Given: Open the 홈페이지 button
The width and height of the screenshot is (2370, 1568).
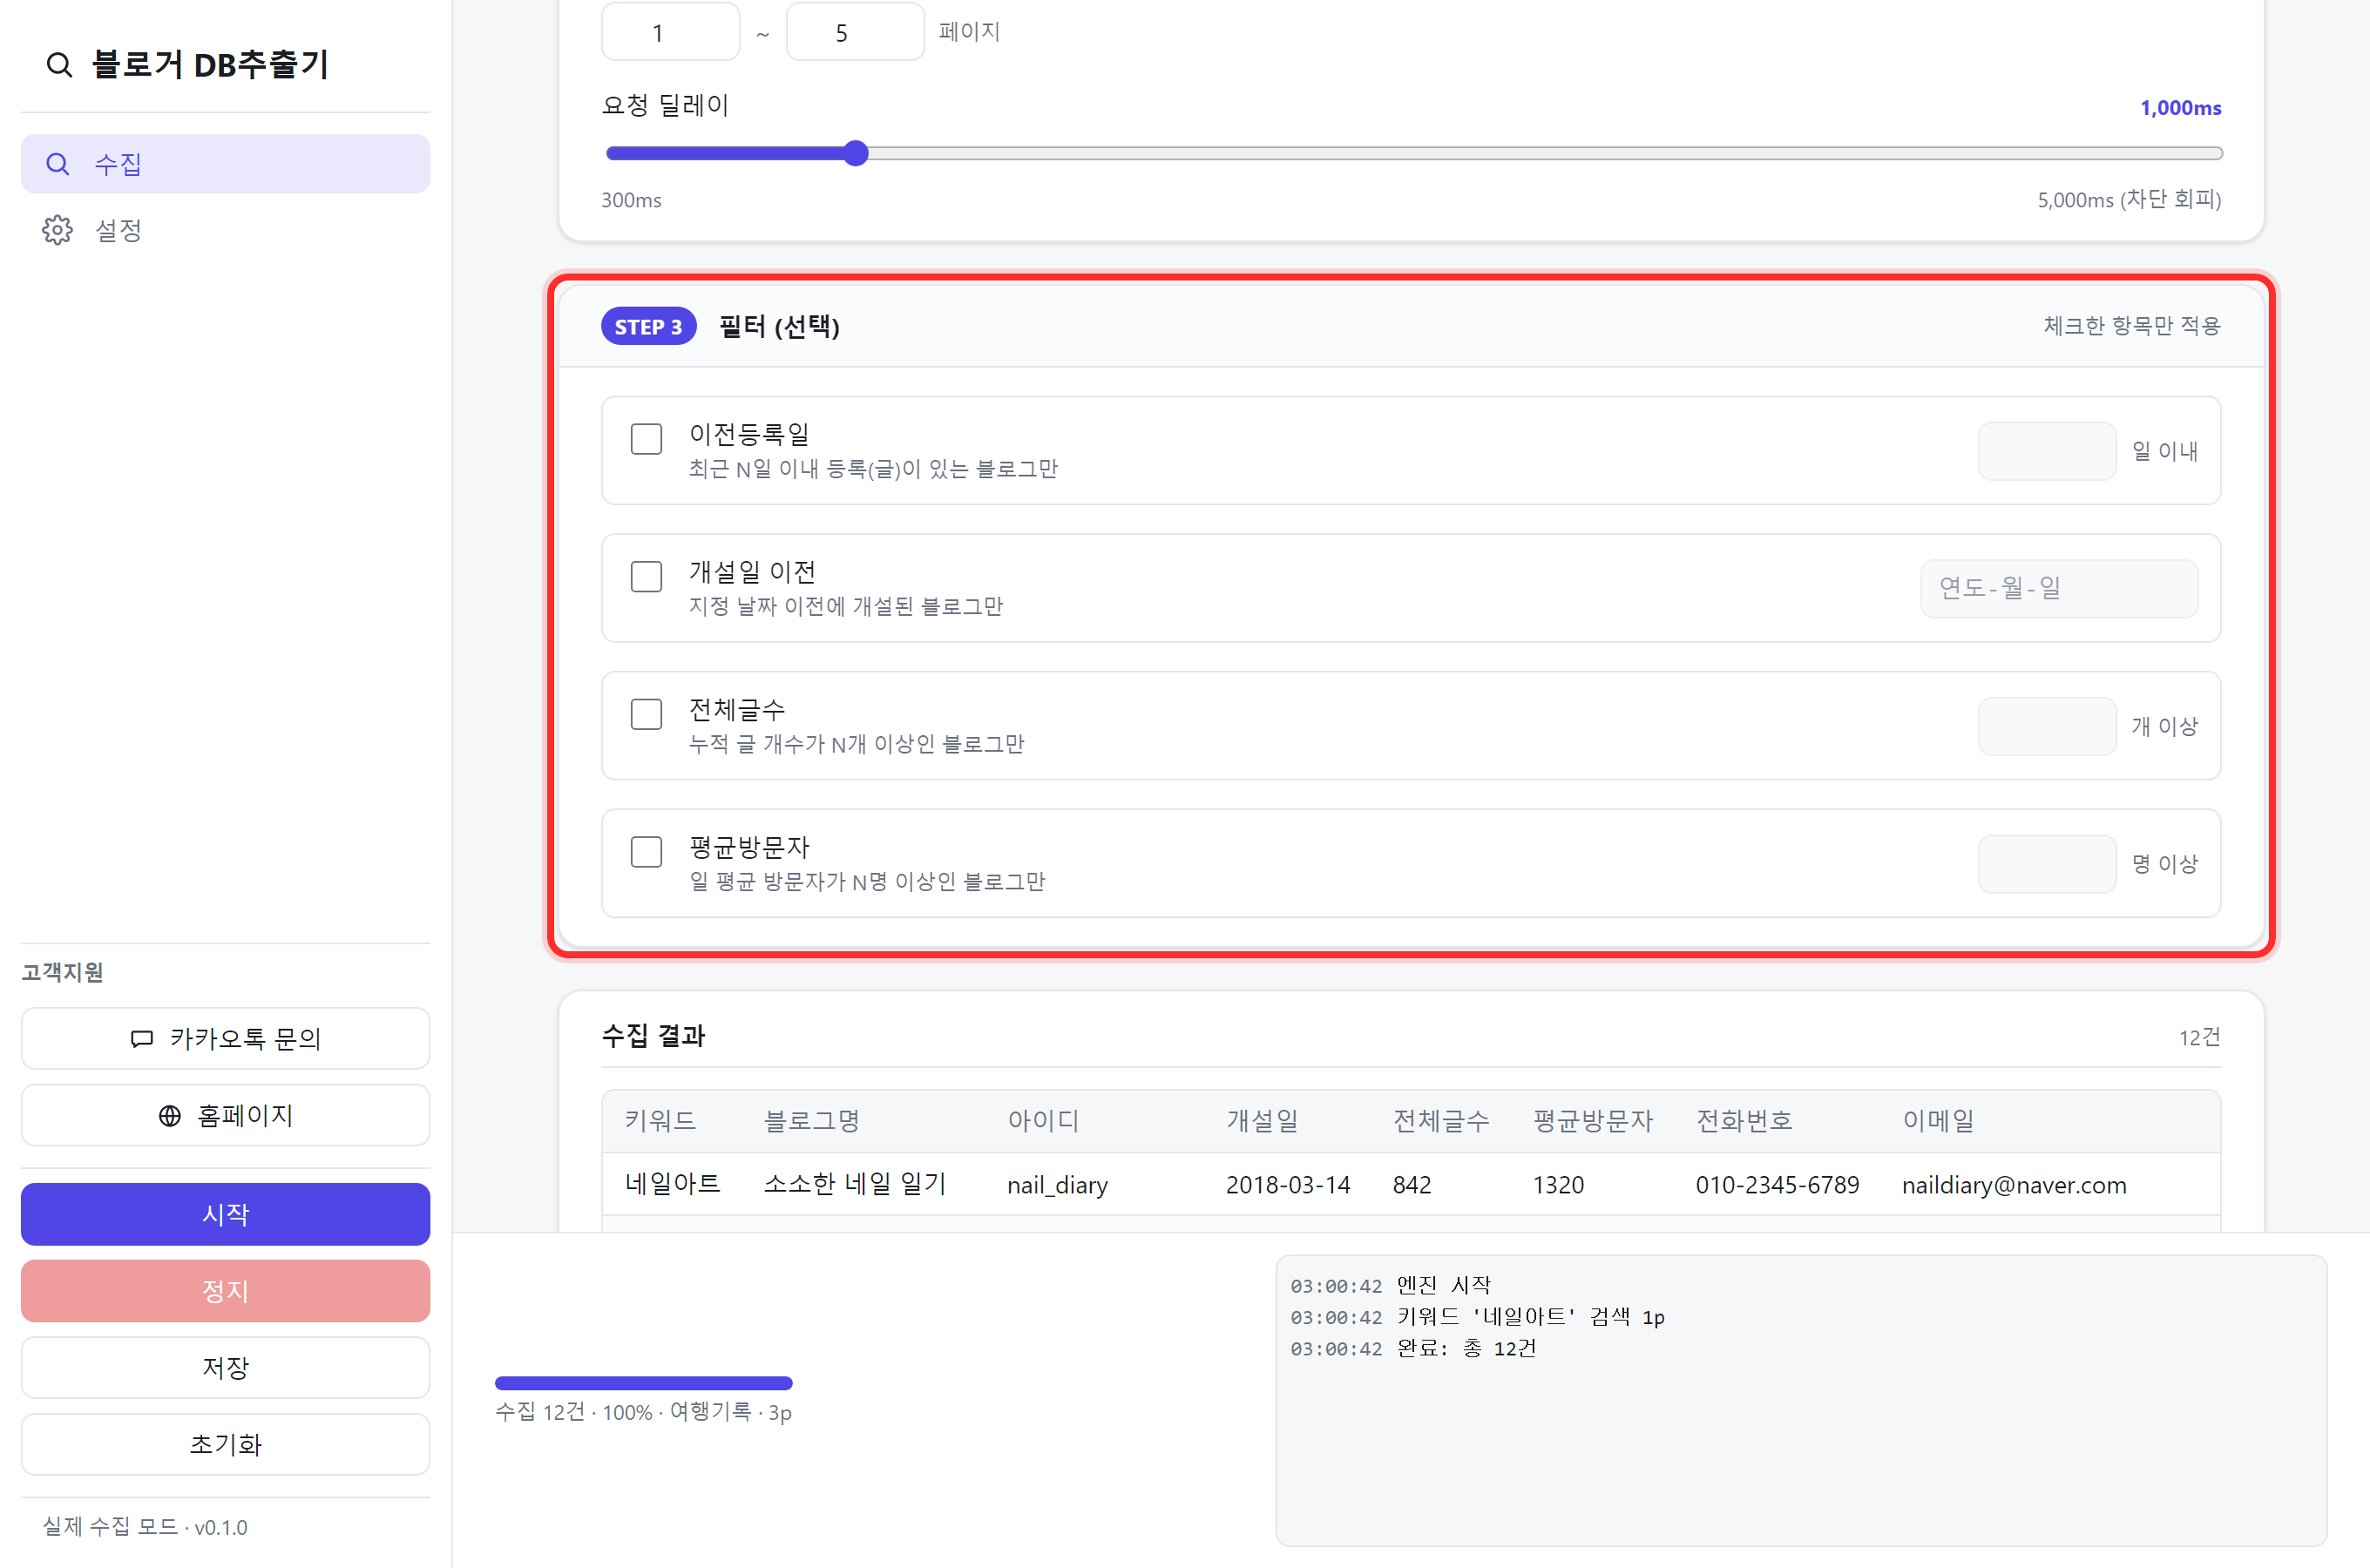Looking at the screenshot, I should coord(226,1116).
